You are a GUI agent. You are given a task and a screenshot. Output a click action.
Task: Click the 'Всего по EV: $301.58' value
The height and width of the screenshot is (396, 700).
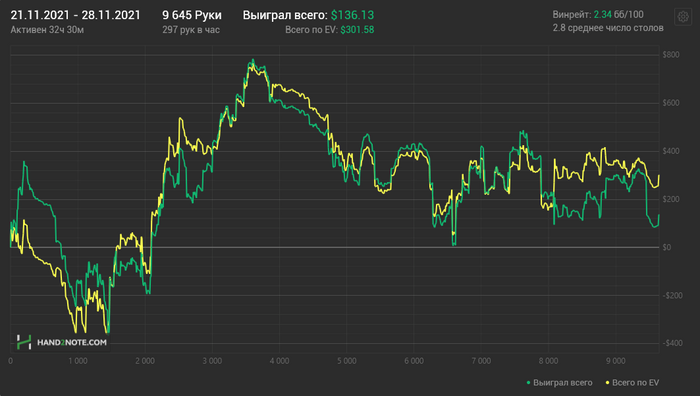coord(330,30)
